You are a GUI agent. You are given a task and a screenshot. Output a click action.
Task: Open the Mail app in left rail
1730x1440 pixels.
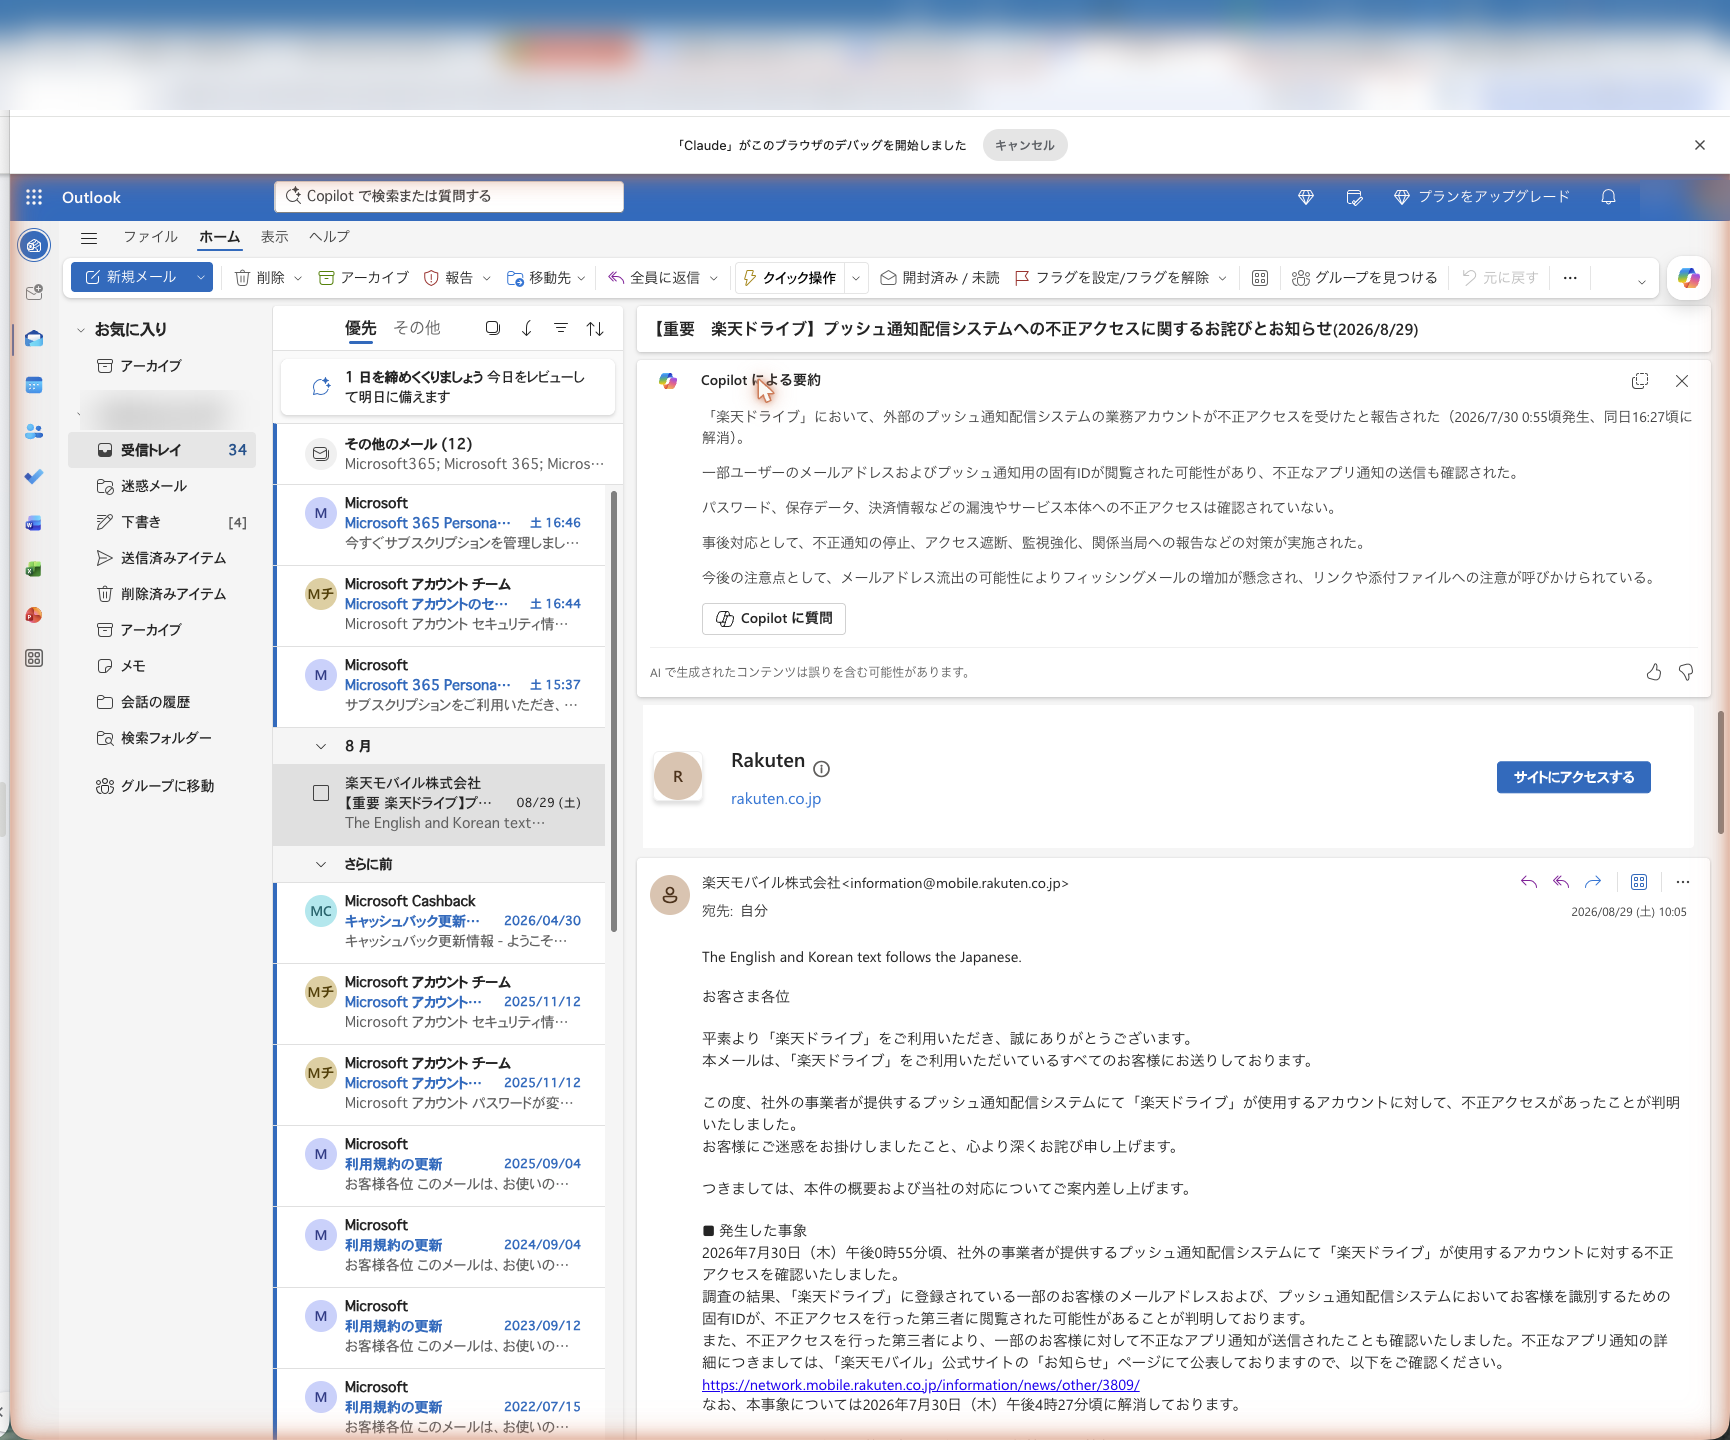[x=34, y=338]
